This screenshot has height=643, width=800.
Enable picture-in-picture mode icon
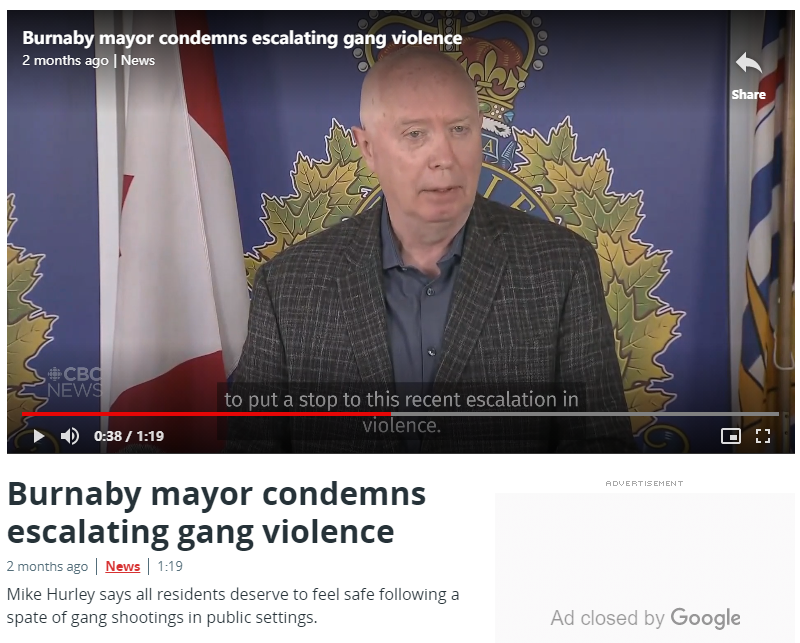point(731,436)
